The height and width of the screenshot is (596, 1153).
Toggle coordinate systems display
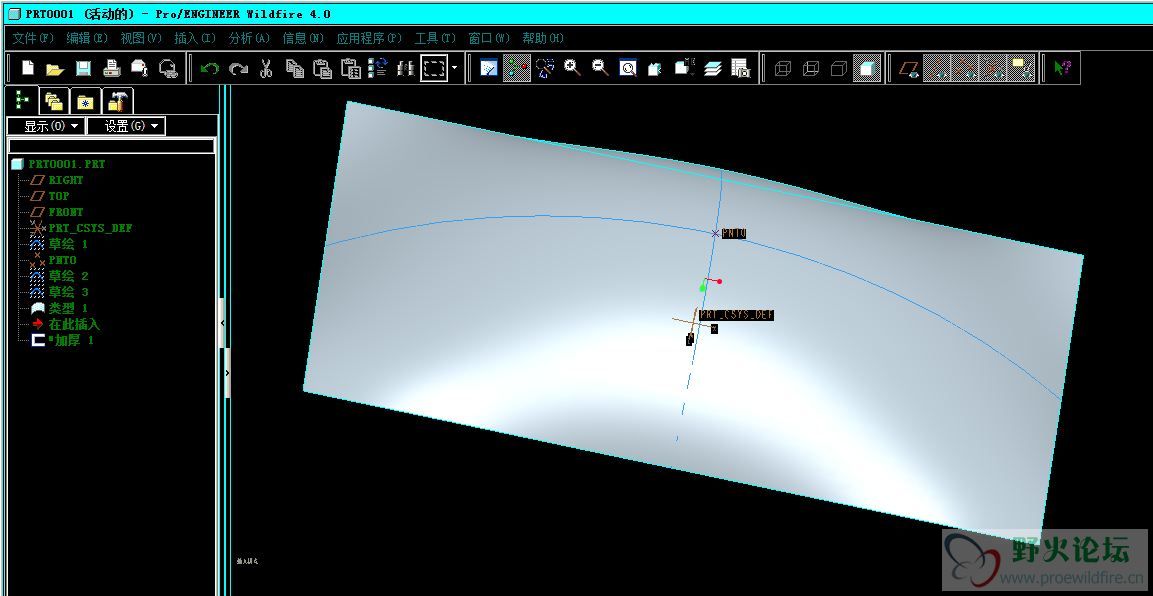(993, 68)
